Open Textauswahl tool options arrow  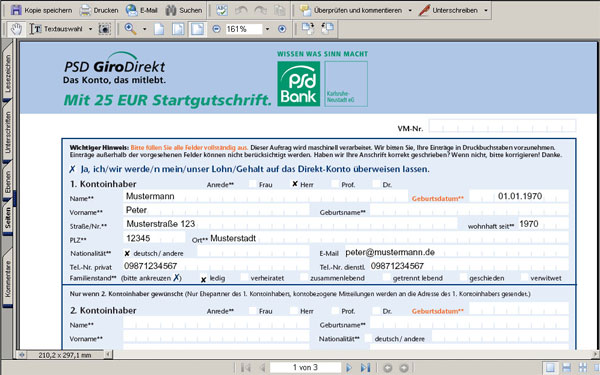coord(90,29)
